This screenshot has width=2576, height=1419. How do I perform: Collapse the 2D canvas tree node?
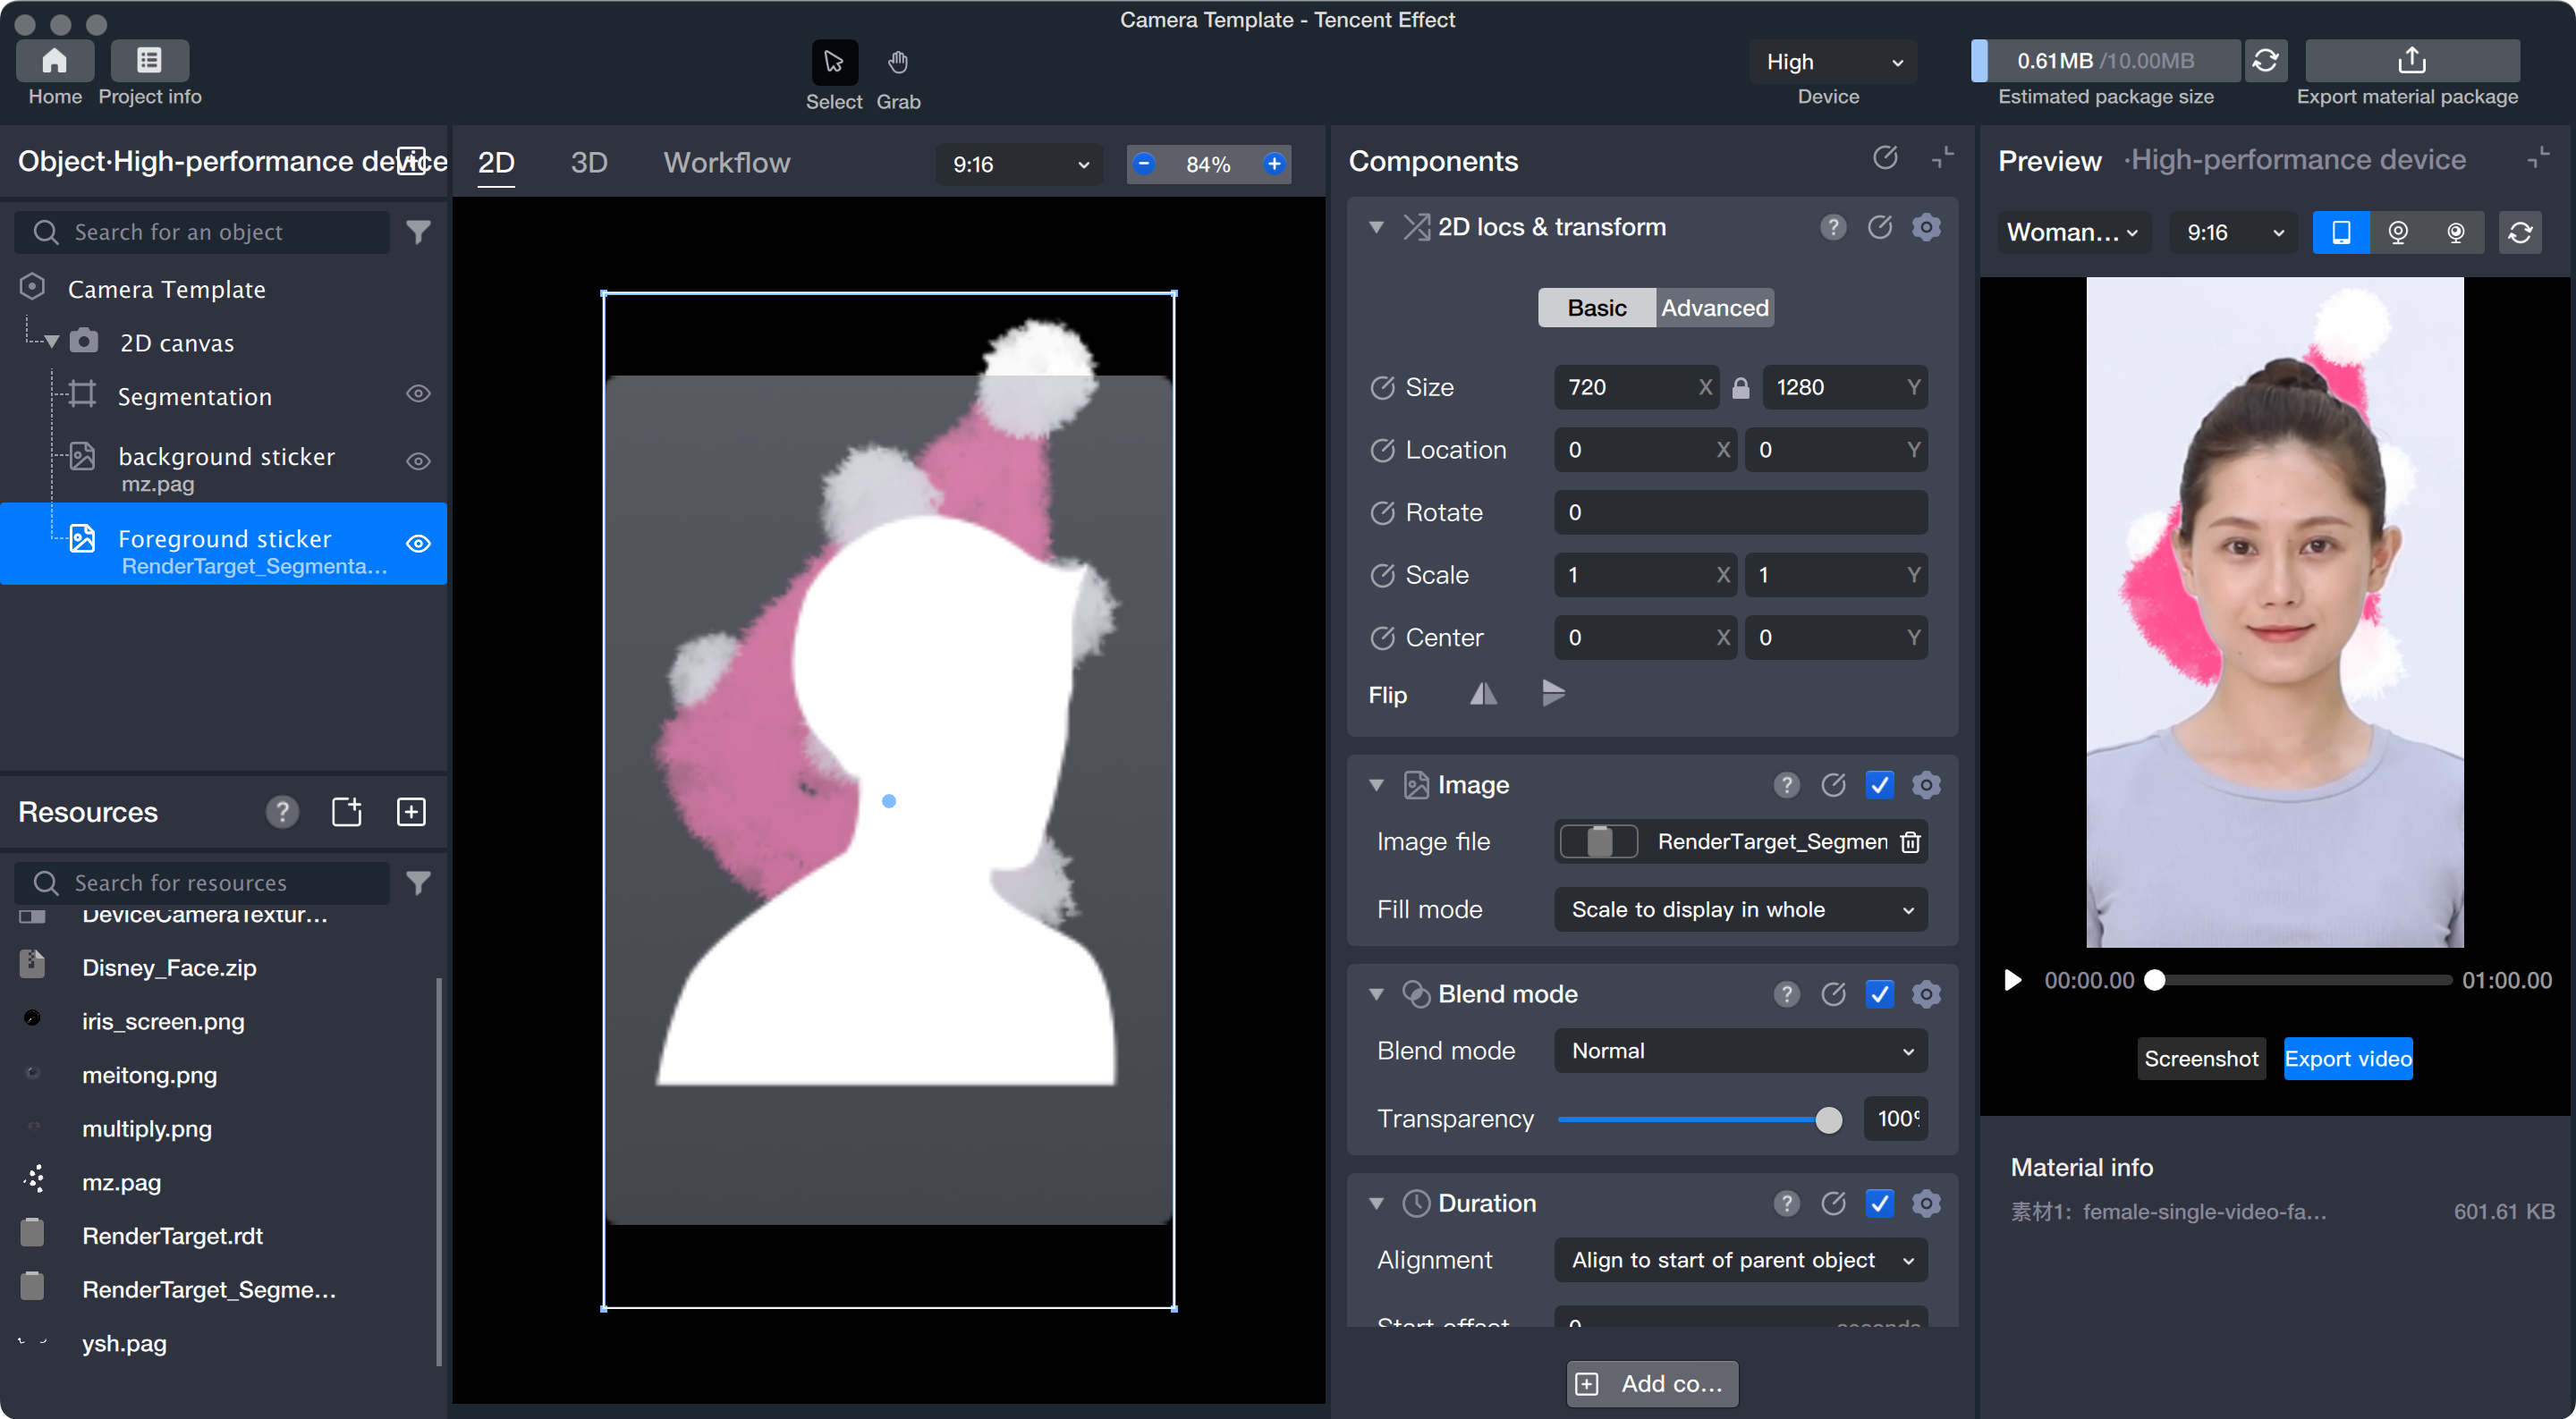[x=52, y=343]
